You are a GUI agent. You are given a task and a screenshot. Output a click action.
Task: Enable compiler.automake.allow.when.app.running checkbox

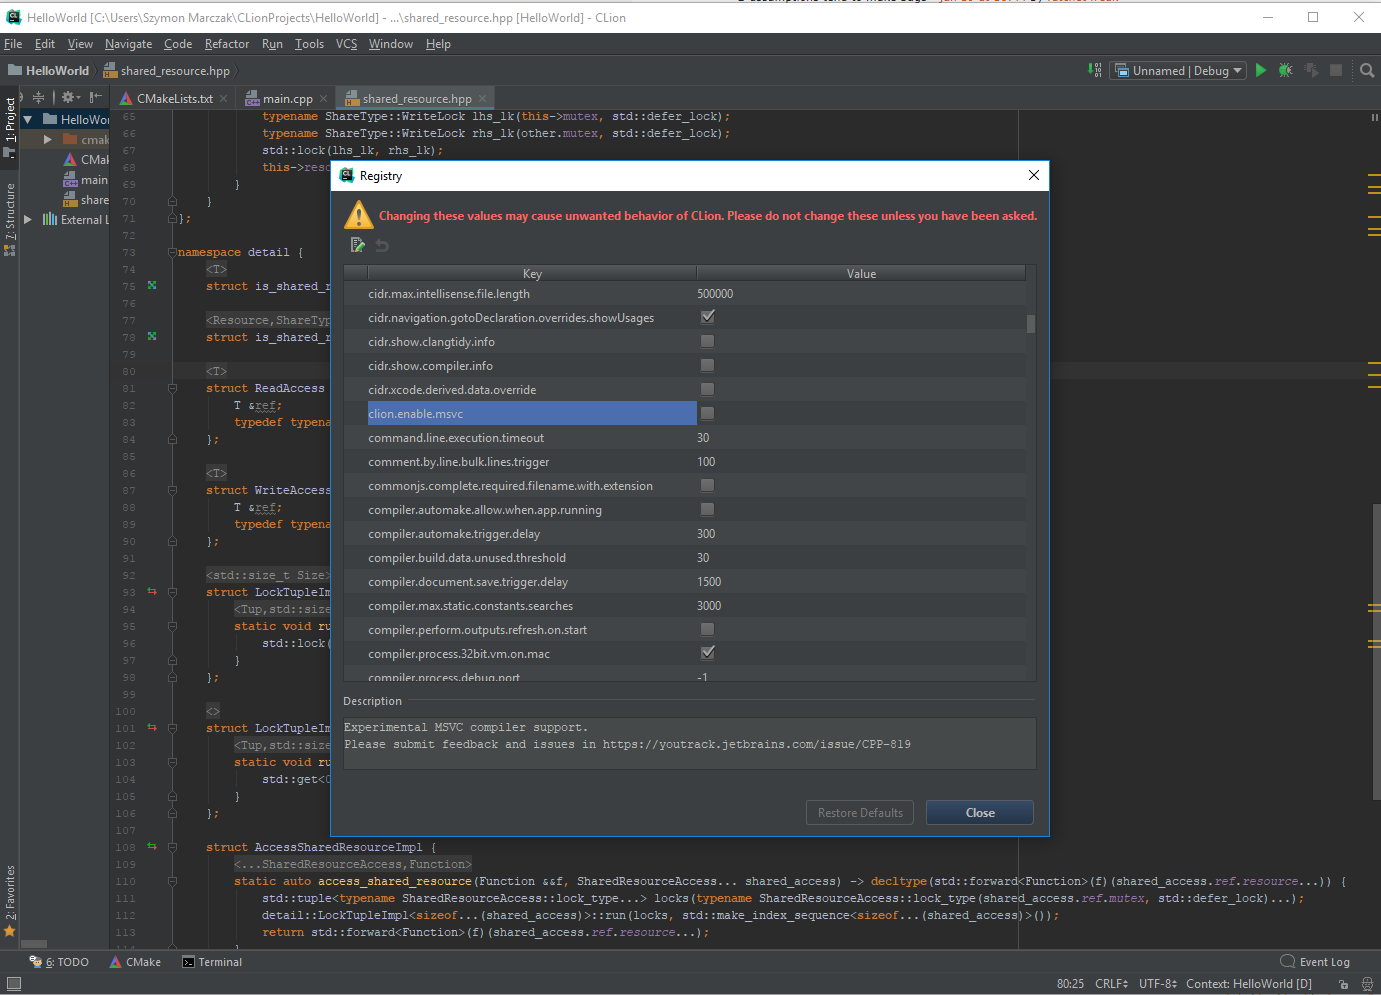pyautogui.click(x=707, y=509)
